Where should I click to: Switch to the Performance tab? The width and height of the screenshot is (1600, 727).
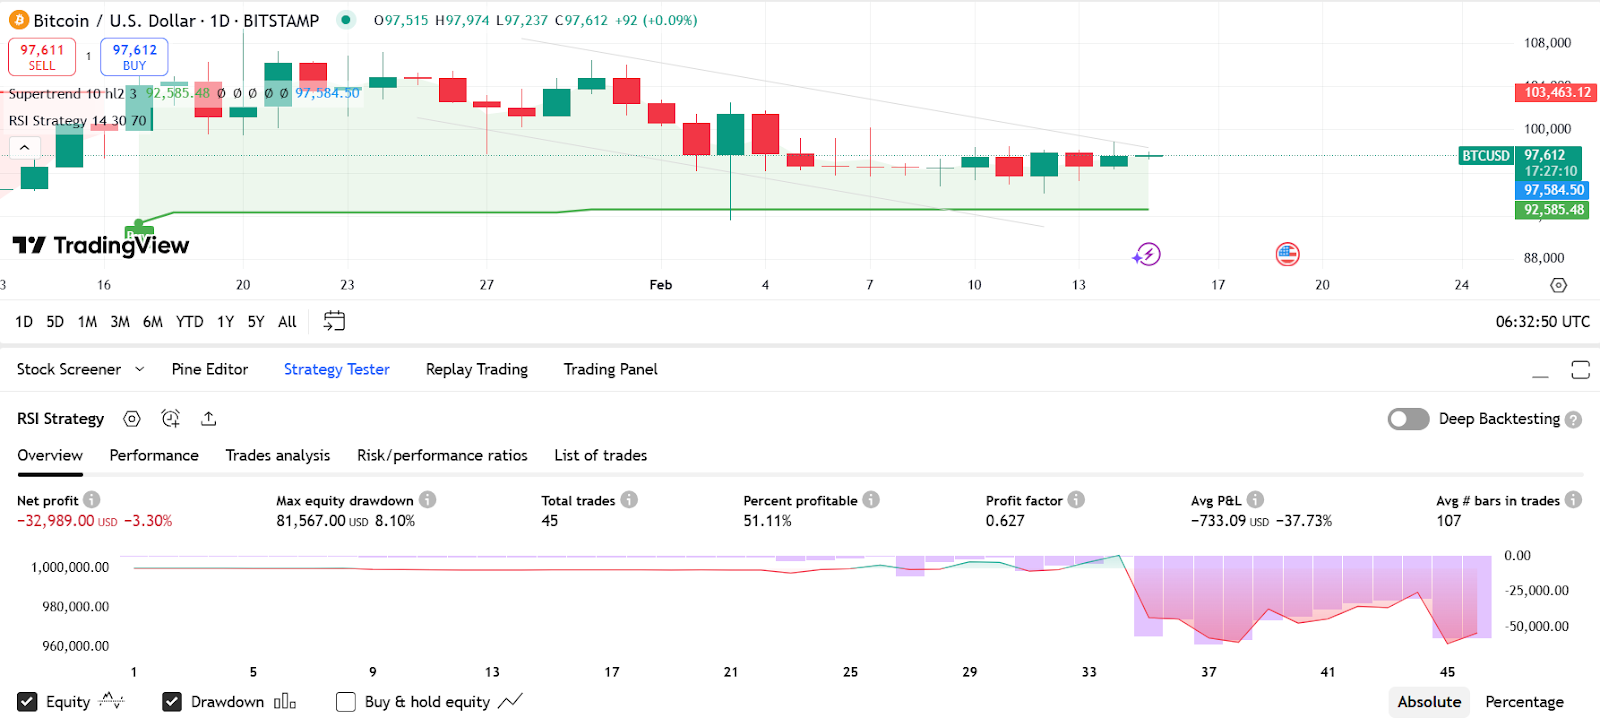(x=154, y=455)
